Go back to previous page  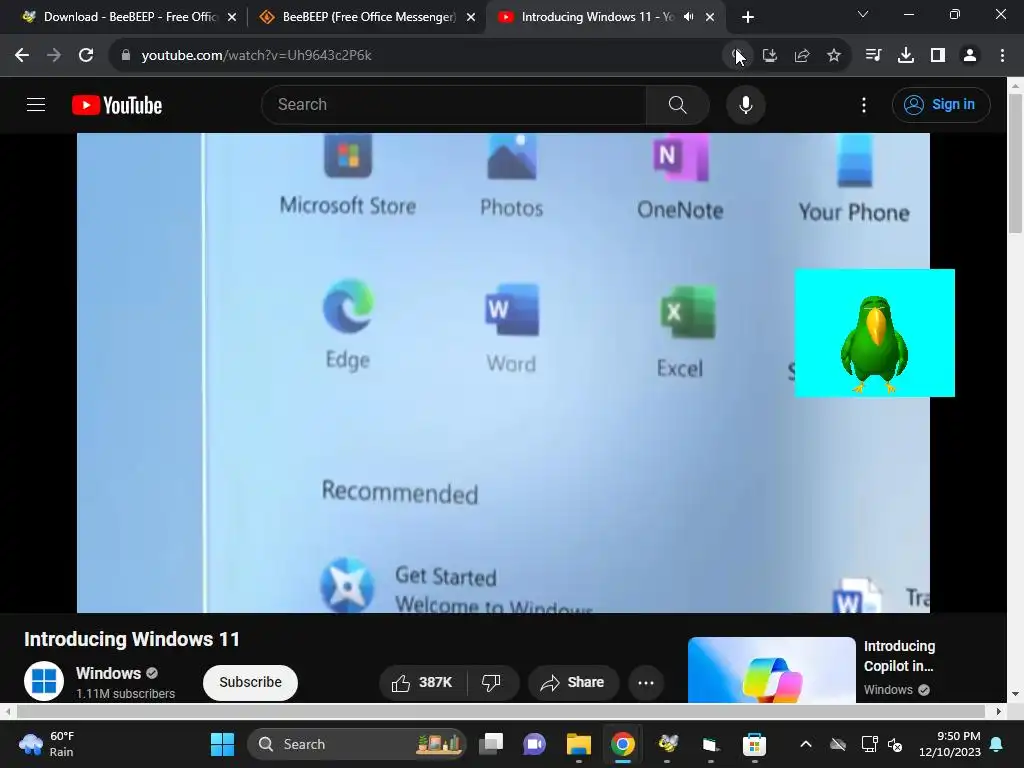tap(22, 55)
